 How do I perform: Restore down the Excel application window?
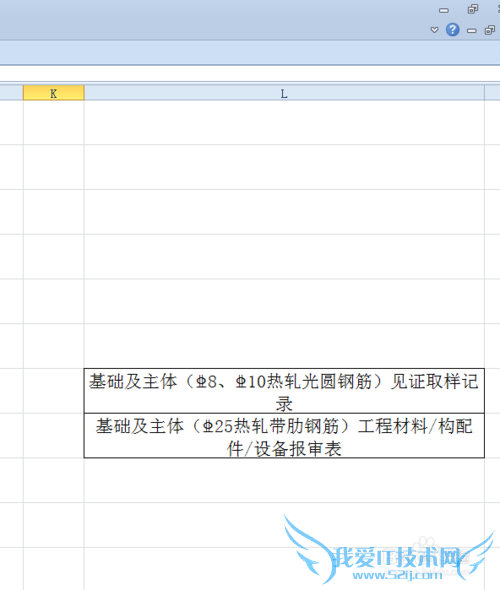473,9
